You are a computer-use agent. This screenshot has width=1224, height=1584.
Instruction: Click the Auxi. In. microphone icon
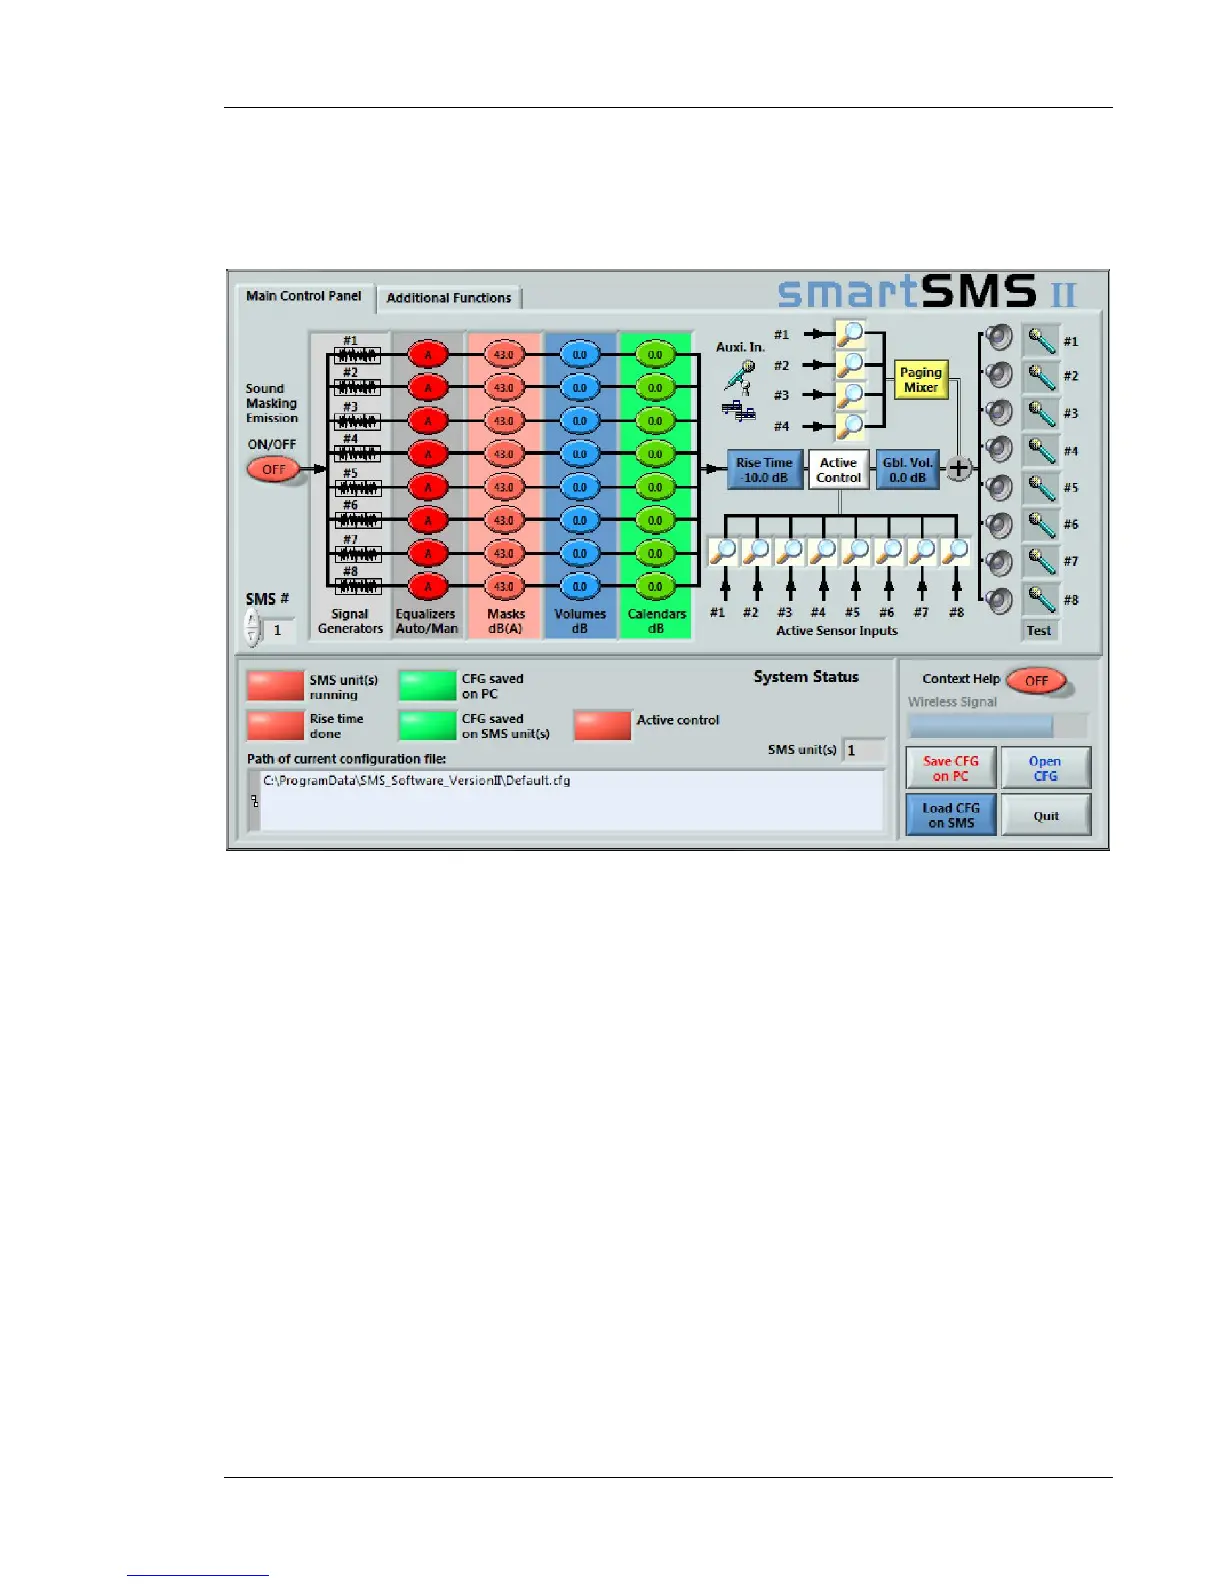coord(739,377)
